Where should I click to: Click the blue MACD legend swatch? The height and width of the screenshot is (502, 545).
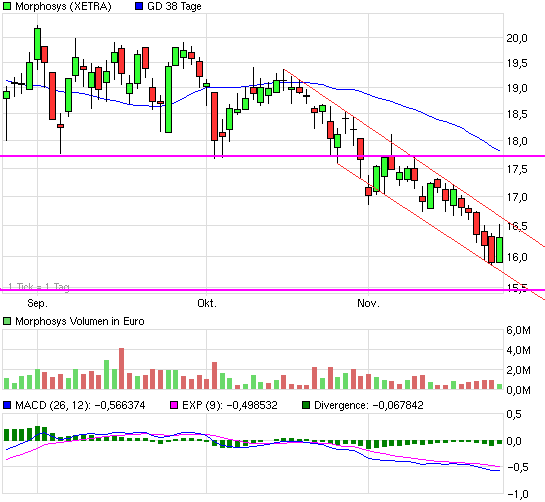tap(7, 405)
